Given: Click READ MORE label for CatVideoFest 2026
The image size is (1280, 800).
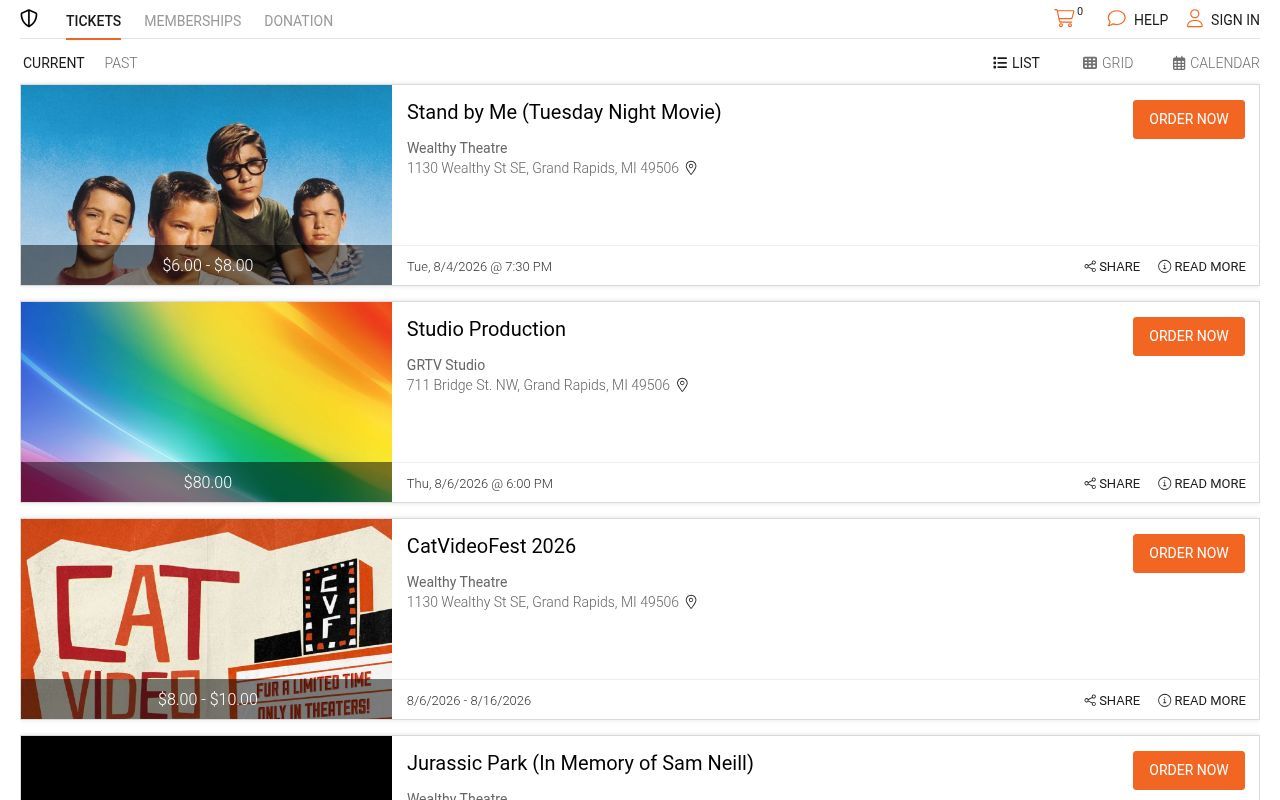Looking at the screenshot, I should coord(1210,701).
